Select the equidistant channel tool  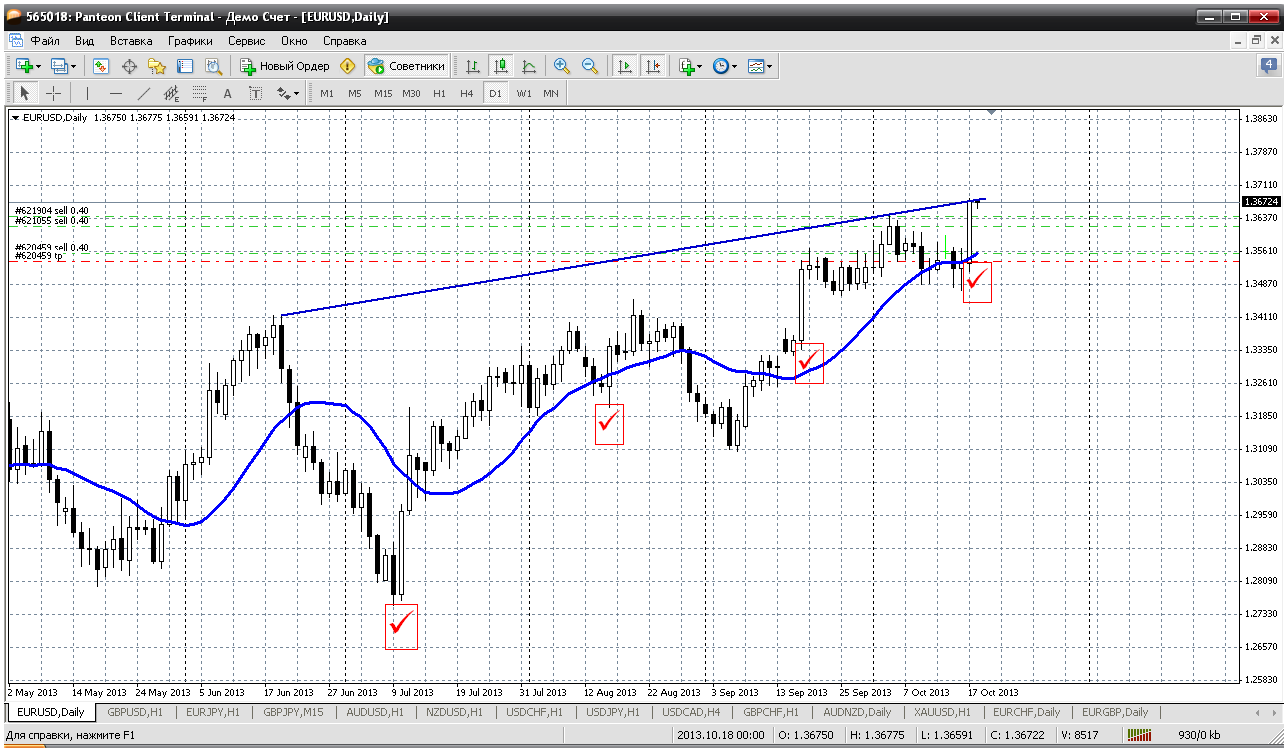pos(171,93)
